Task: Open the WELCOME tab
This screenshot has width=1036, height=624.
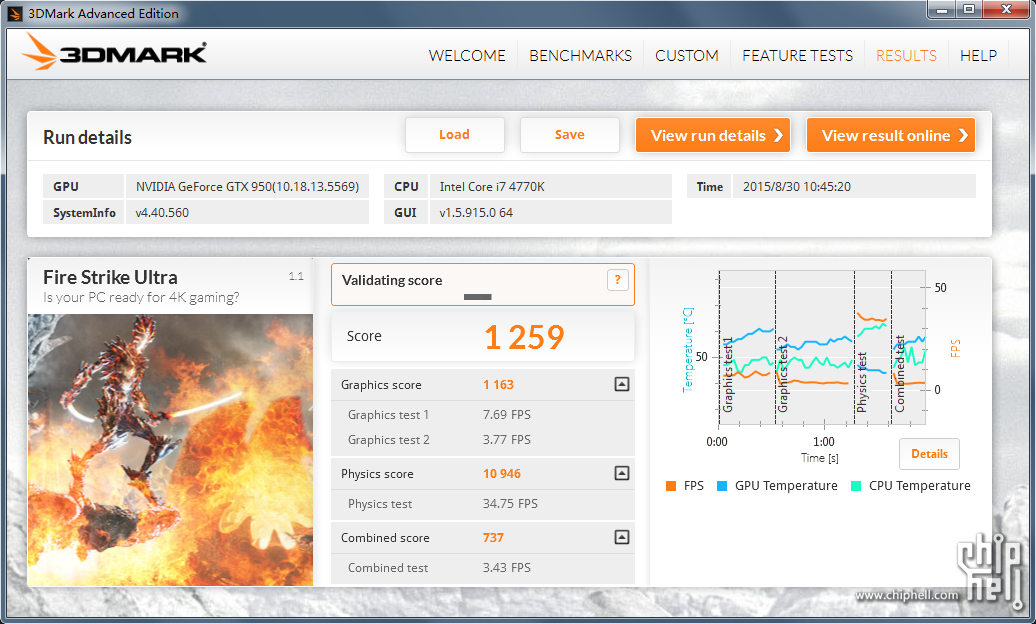Action: tap(467, 56)
